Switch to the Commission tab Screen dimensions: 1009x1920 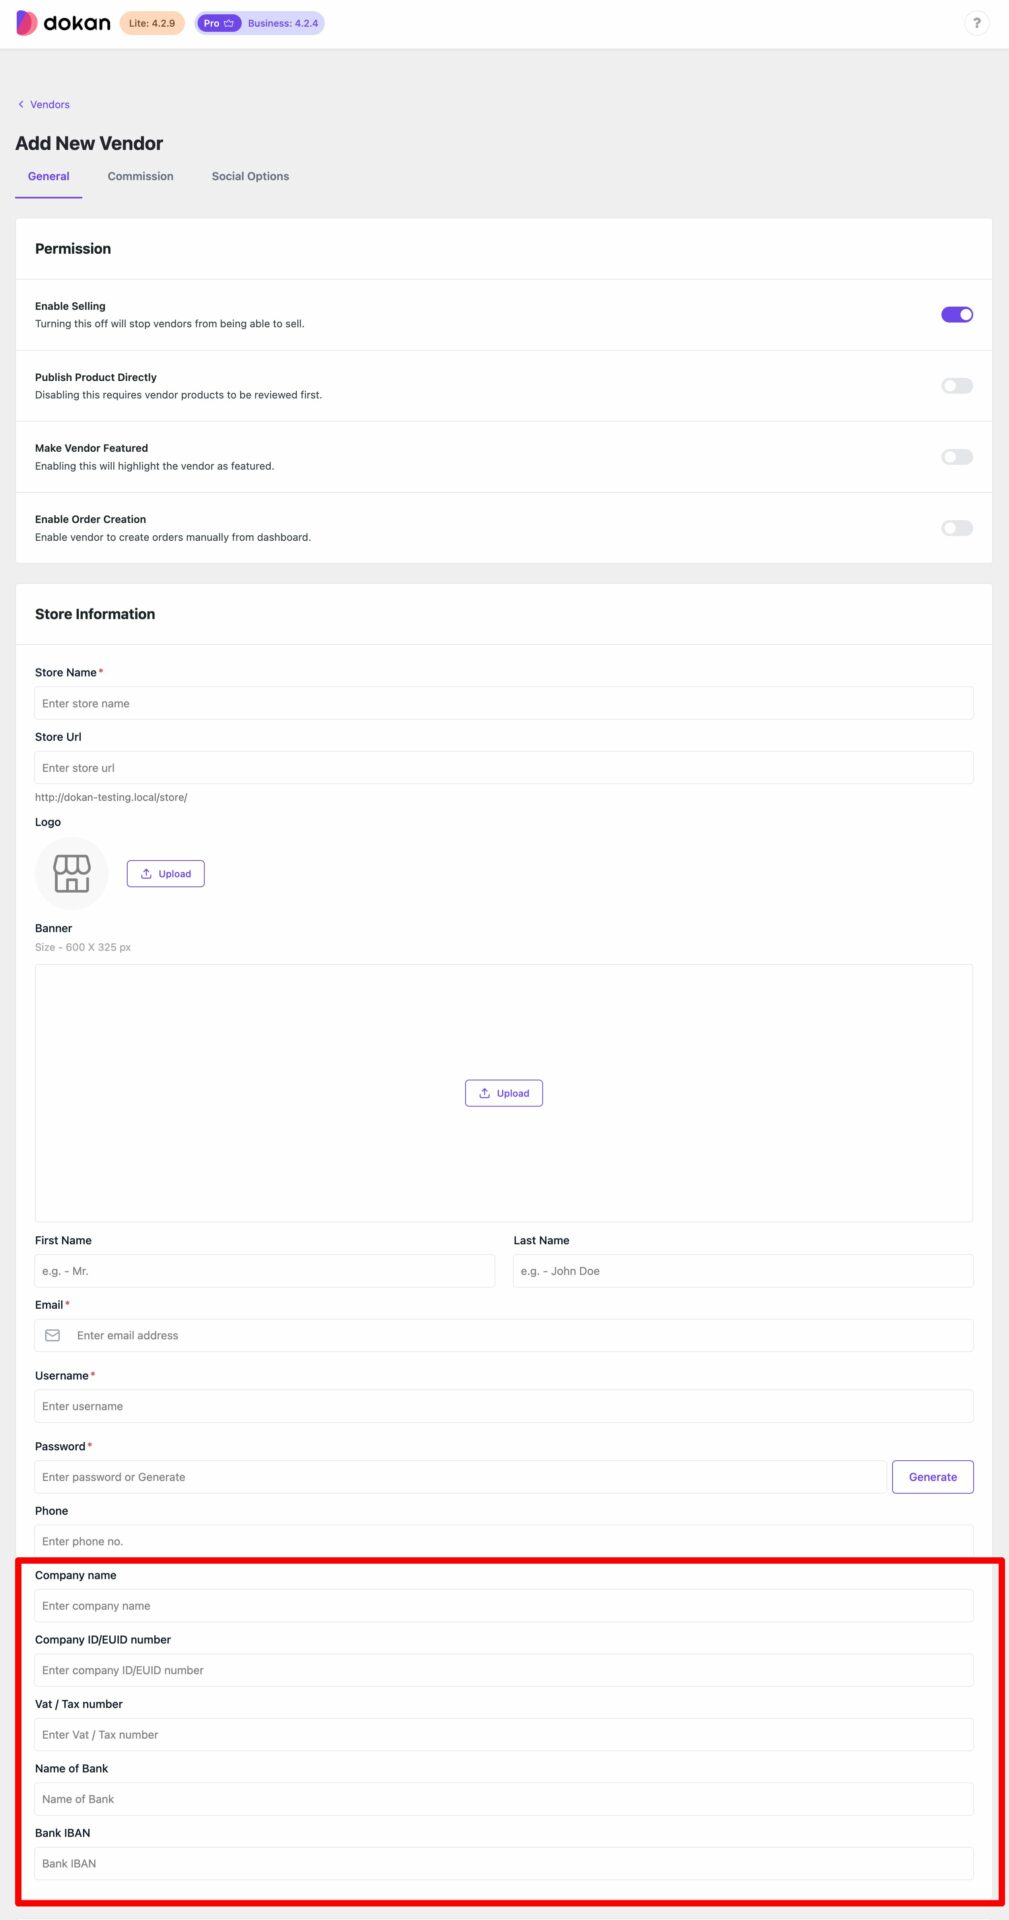[x=140, y=176]
